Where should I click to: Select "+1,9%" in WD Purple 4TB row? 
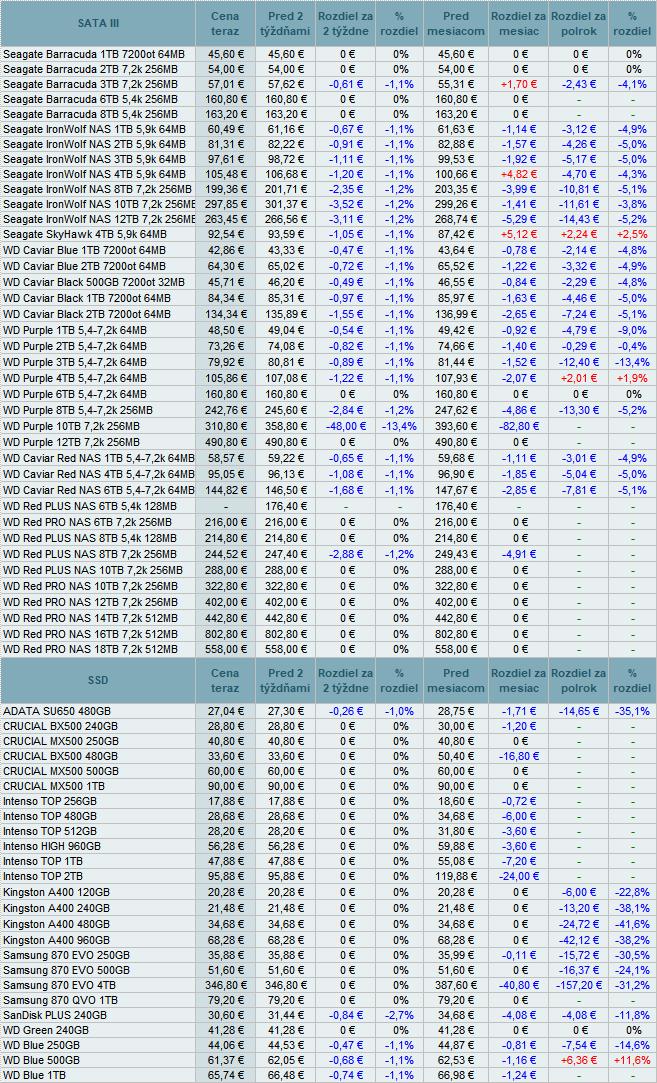pyautogui.click(x=634, y=378)
